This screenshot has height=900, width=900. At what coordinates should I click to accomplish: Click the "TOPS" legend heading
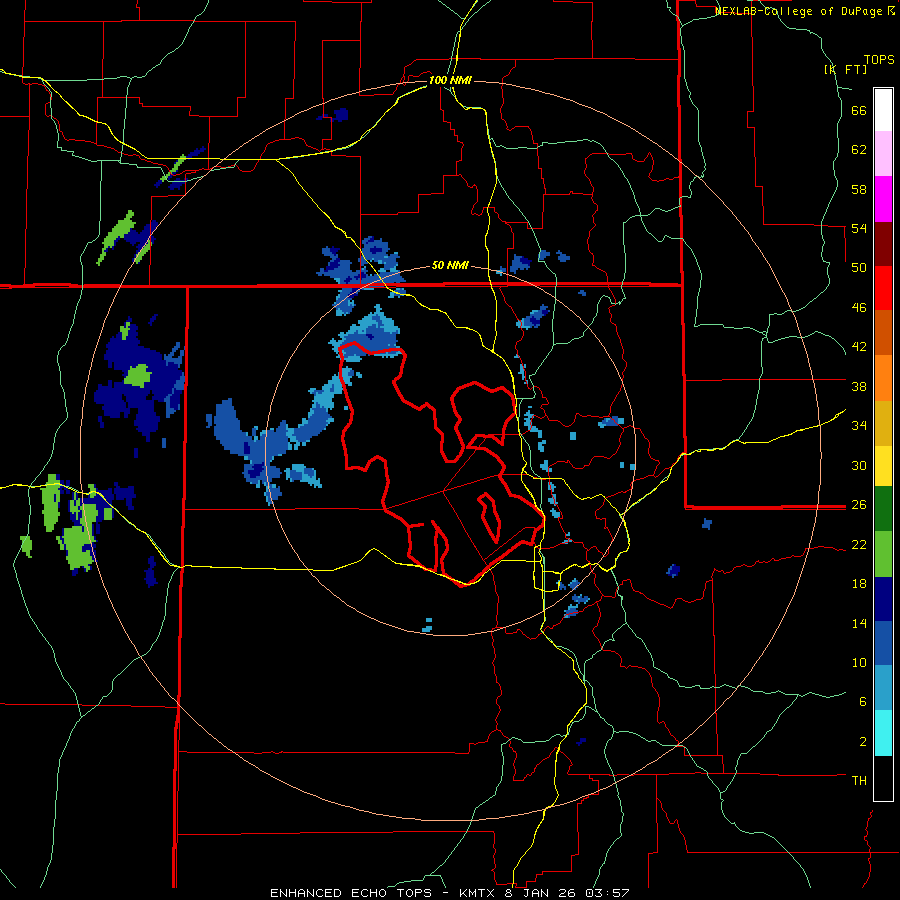tap(879, 59)
